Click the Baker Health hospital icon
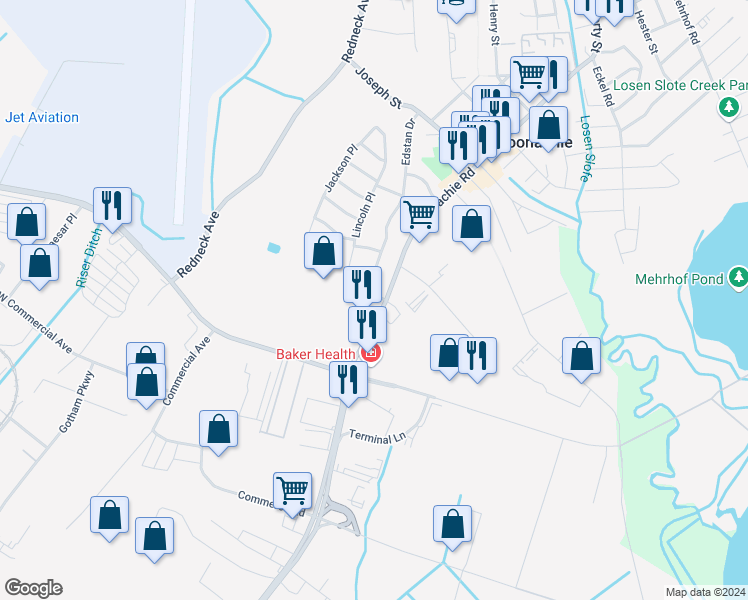This screenshot has width=748, height=600. 372,354
